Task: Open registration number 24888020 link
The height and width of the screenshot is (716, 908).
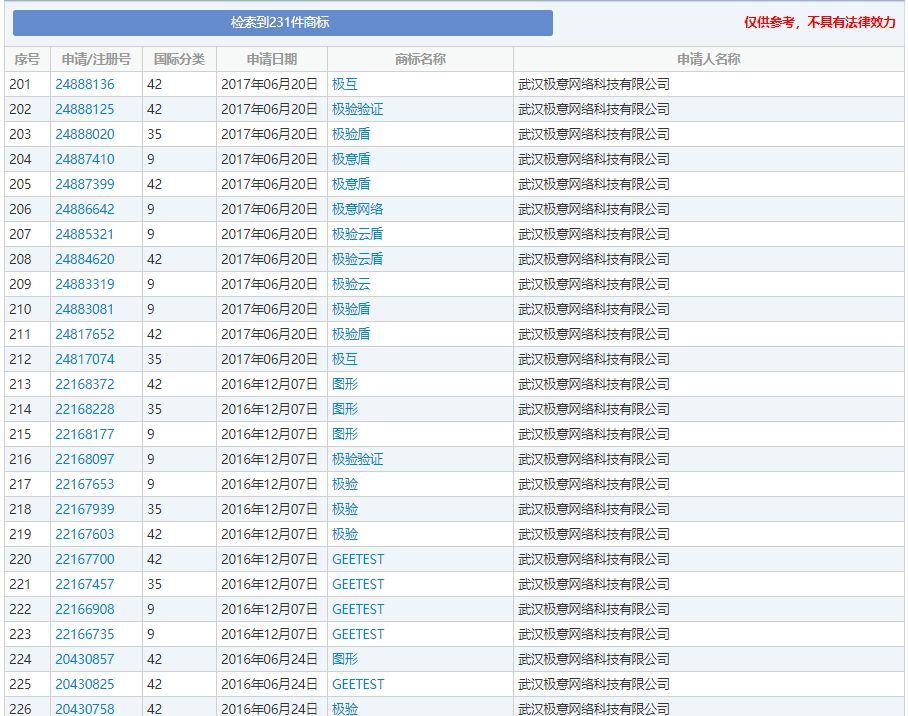Action: [85, 134]
